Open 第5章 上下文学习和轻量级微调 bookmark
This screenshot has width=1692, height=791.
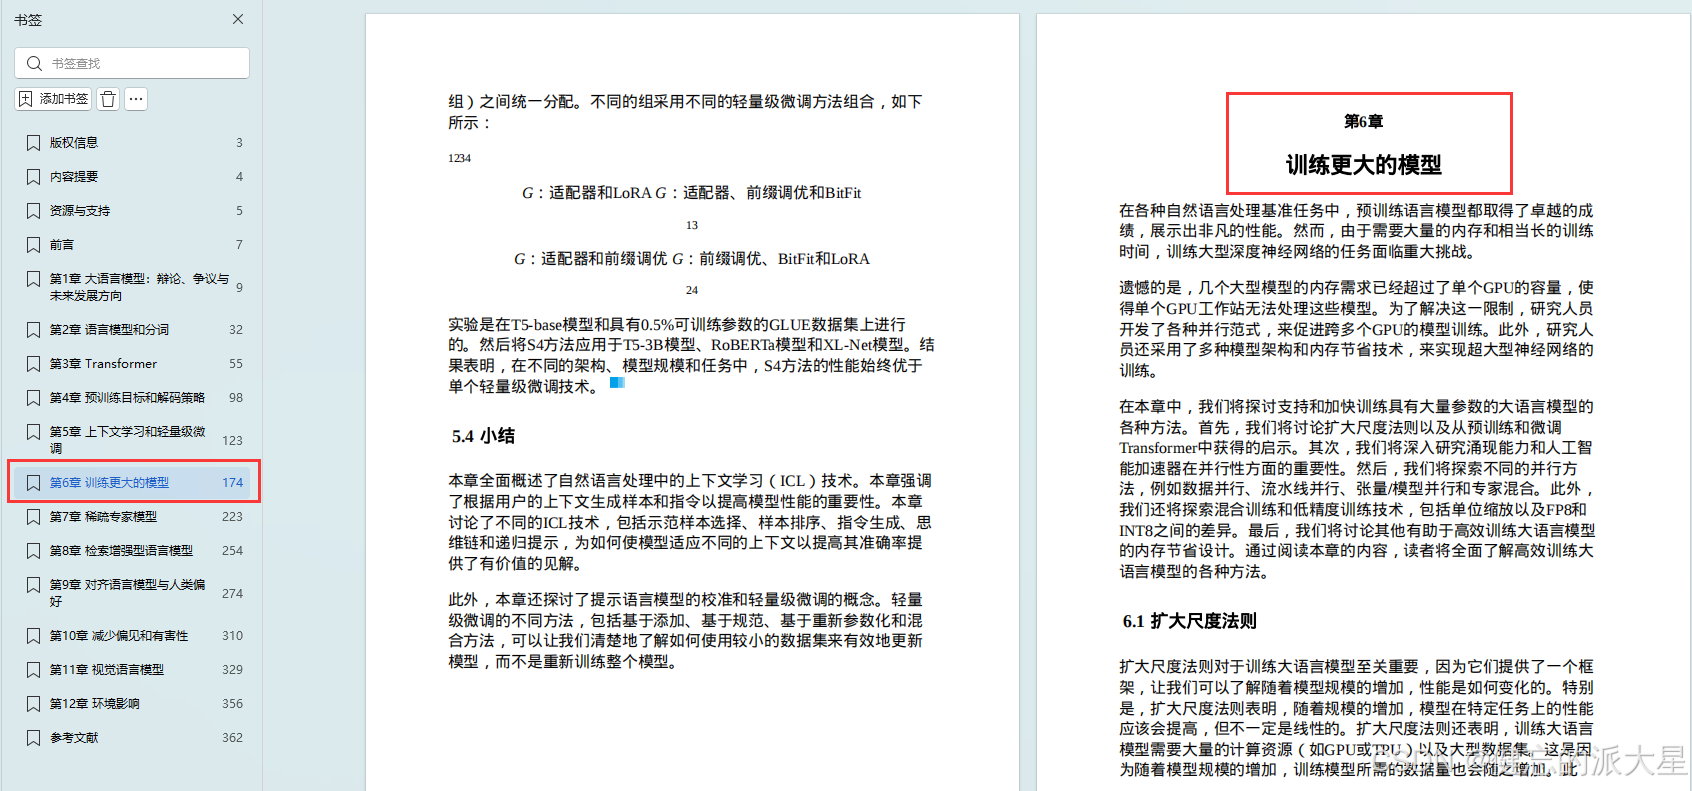(x=128, y=440)
